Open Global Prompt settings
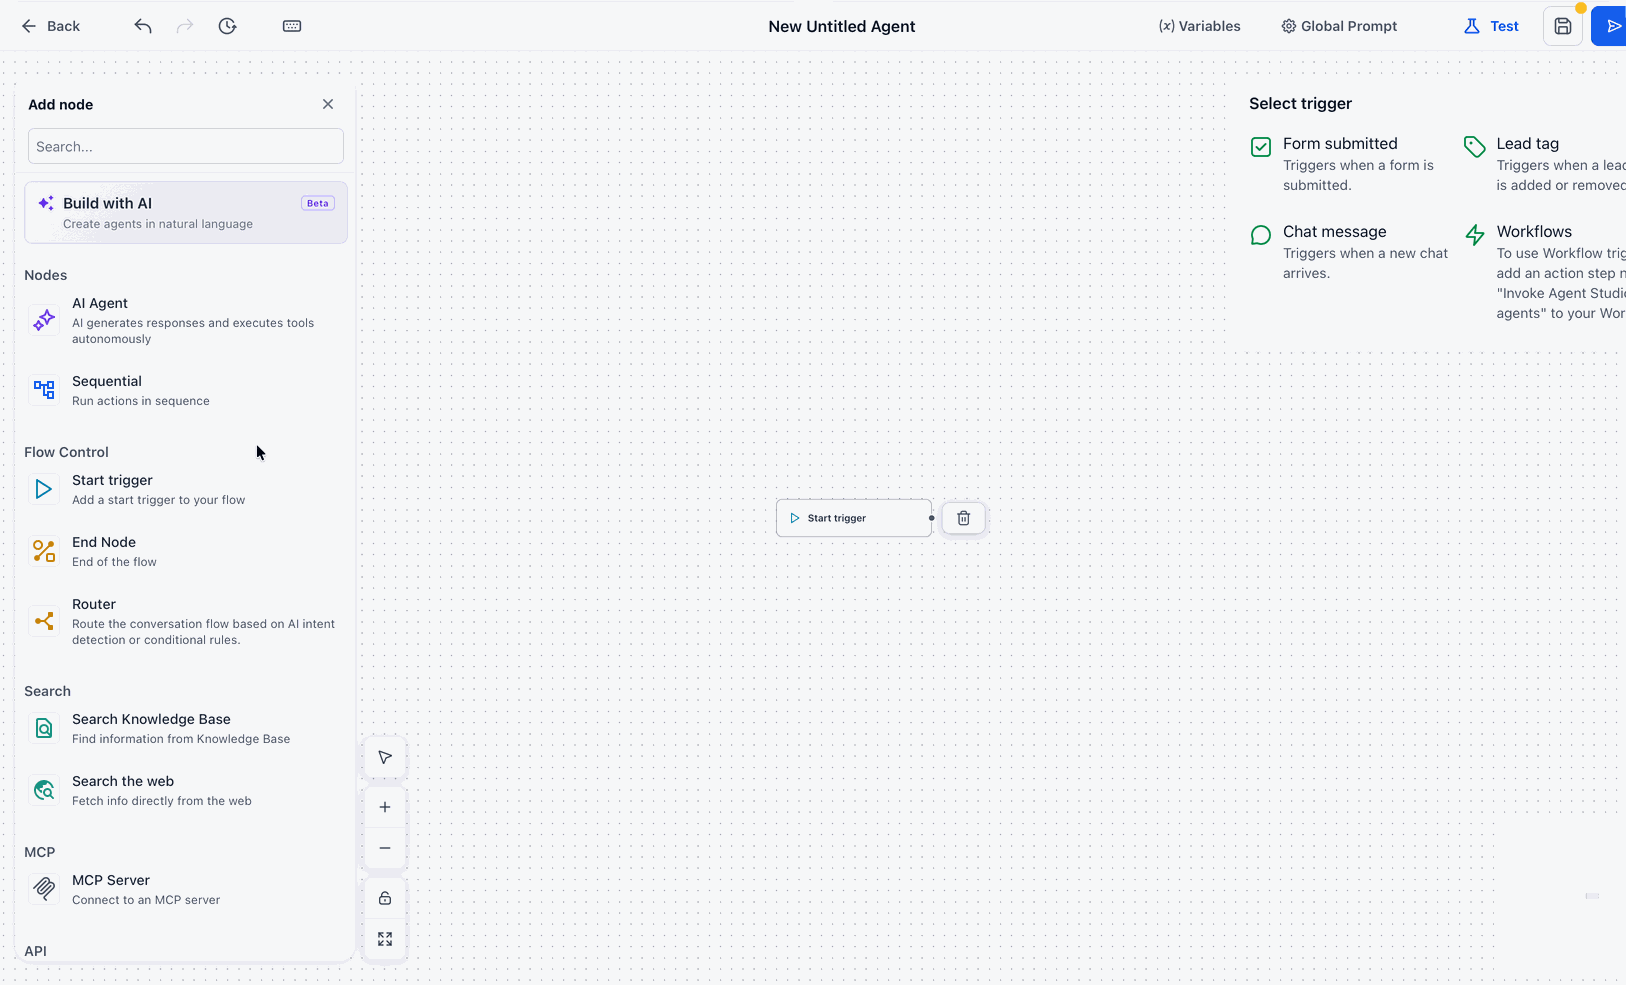1626x985 pixels. click(x=1339, y=26)
